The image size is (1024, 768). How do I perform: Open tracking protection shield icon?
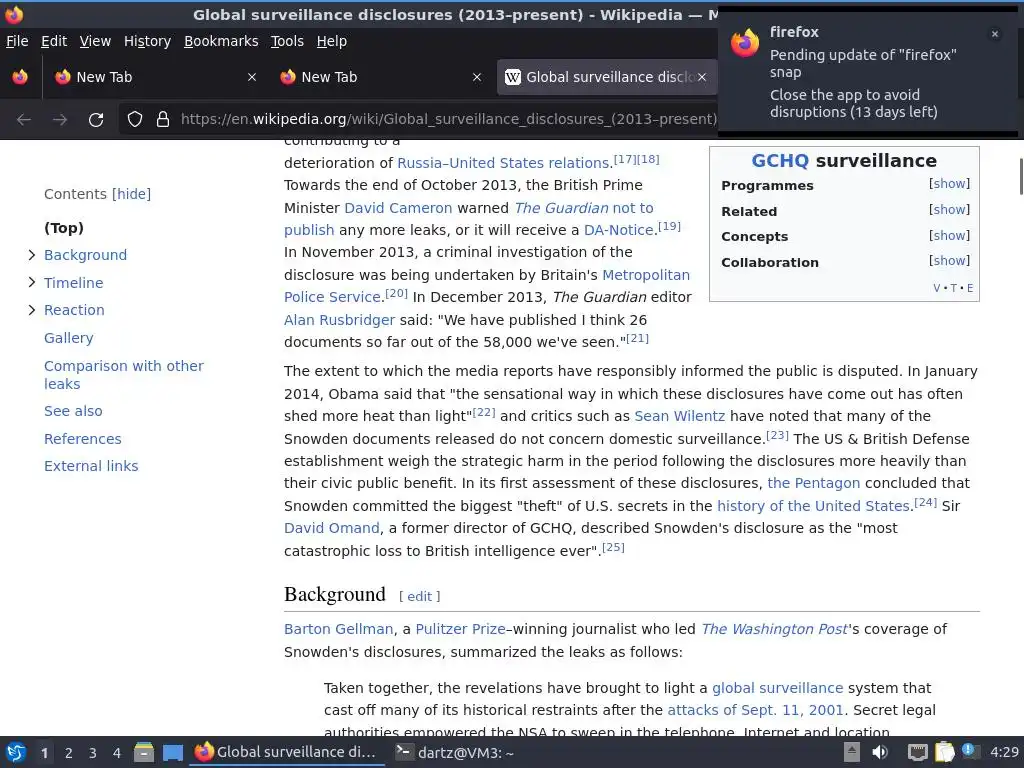coord(135,120)
